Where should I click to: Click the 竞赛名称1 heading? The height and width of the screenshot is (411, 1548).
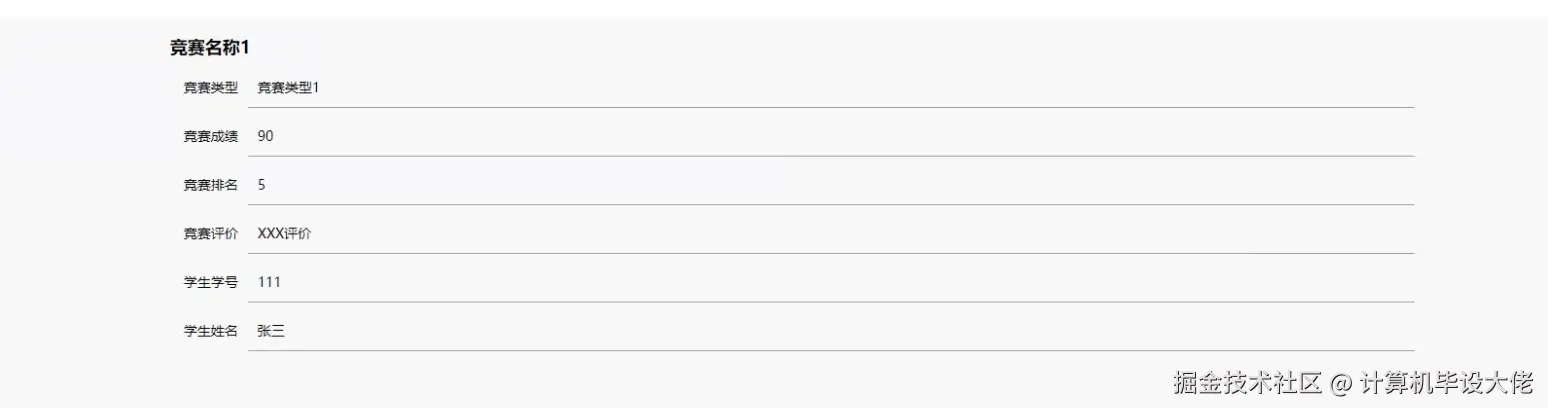[209, 47]
